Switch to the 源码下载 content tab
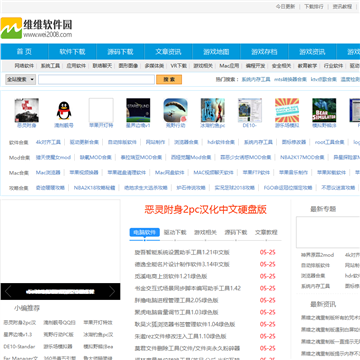Screen dimensions: 360x360 [x=236, y=232]
